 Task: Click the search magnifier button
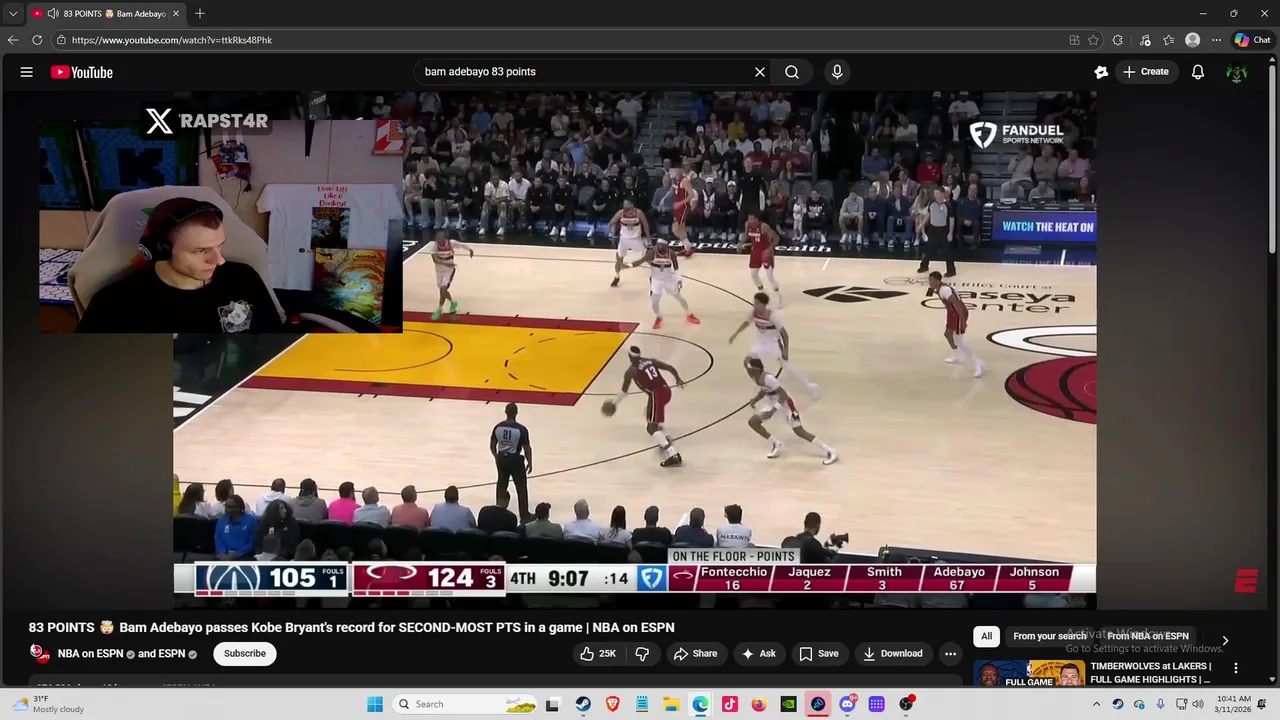pyautogui.click(x=792, y=72)
